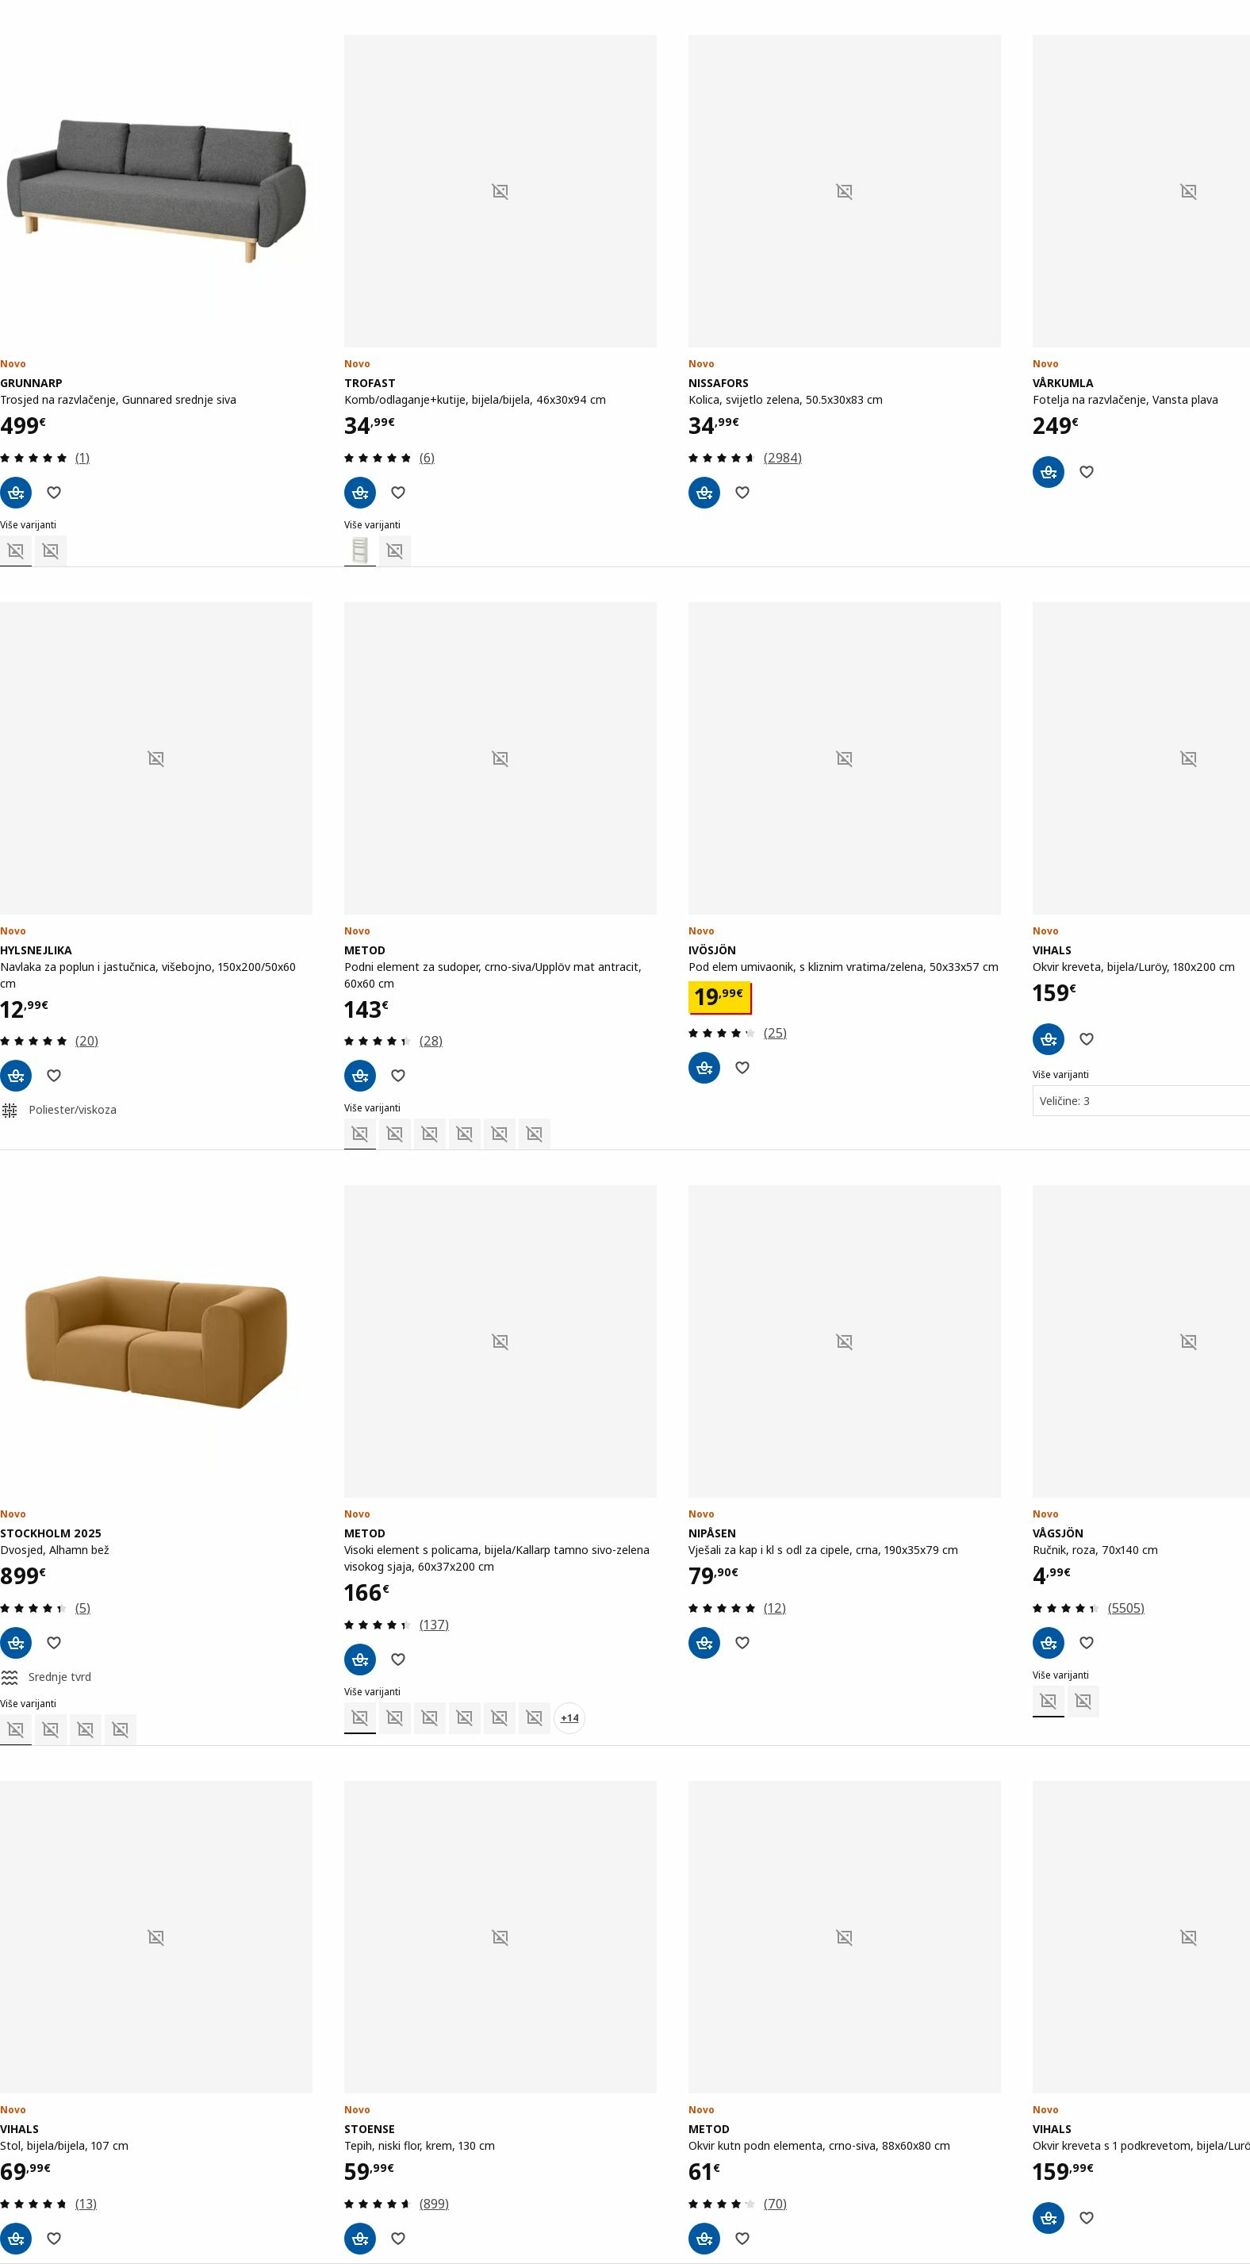
Task: Add METOD 143€ sink base element to cart
Action: [x=360, y=1075]
